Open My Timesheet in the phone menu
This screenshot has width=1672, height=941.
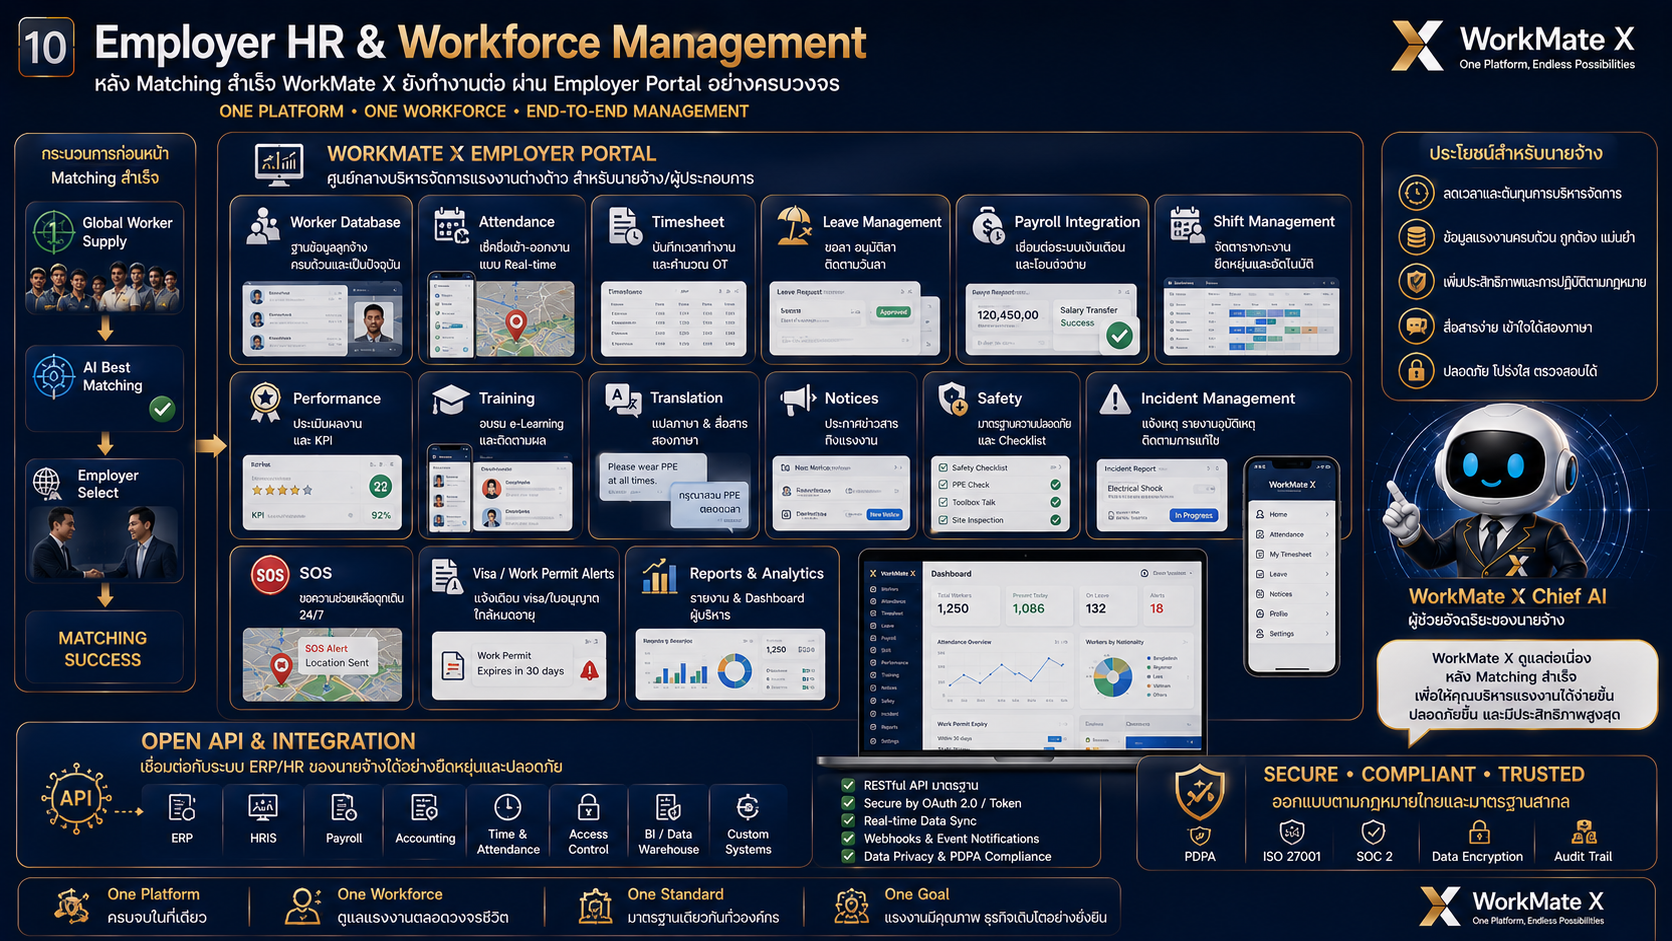(1292, 554)
